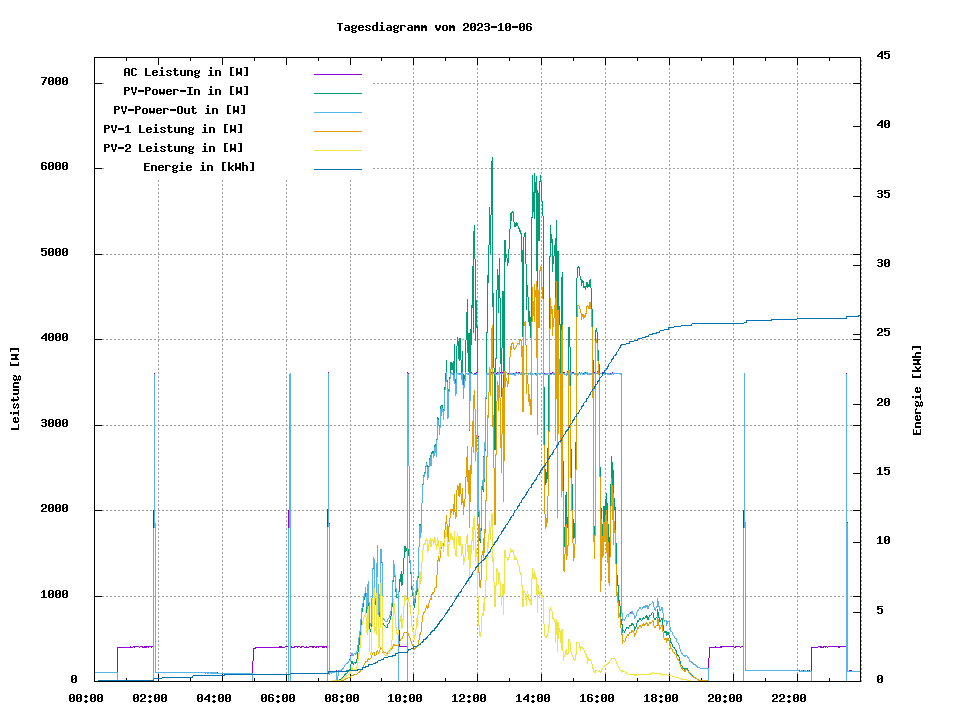Select the PV-2 Leistung legend label

pyautogui.click(x=173, y=148)
